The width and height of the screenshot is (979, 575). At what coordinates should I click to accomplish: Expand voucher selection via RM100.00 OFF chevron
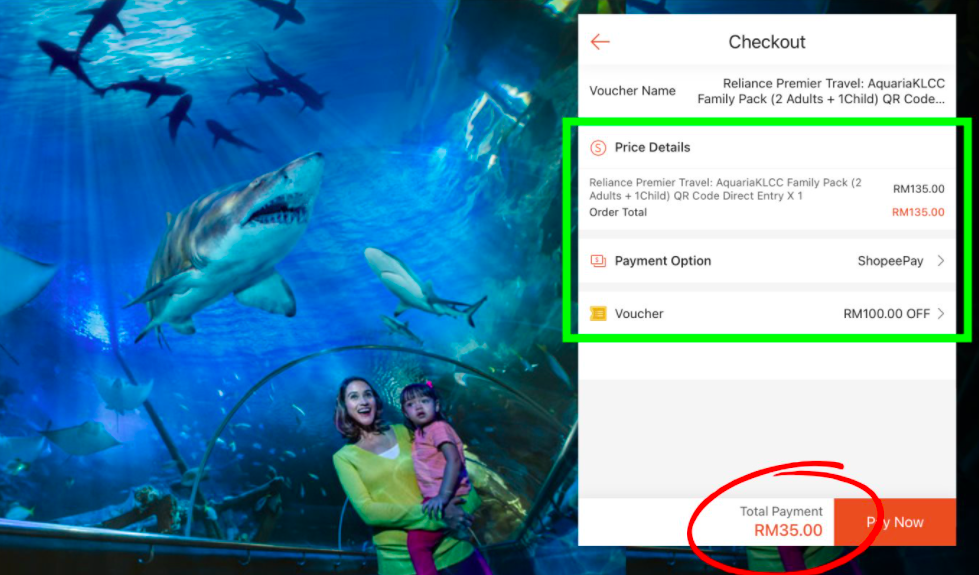940,313
